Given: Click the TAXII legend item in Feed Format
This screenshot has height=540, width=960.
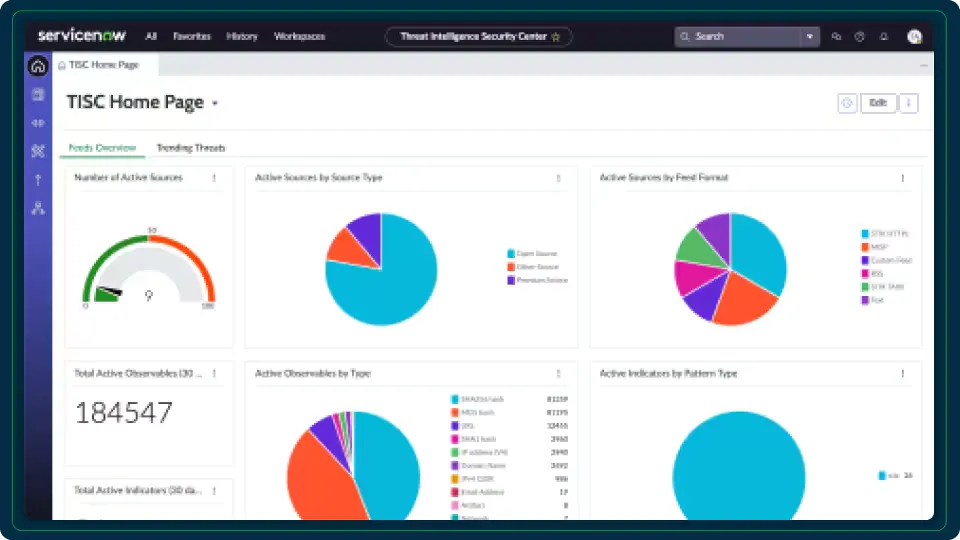Looking at the screenshot, I should coord(883,287).
